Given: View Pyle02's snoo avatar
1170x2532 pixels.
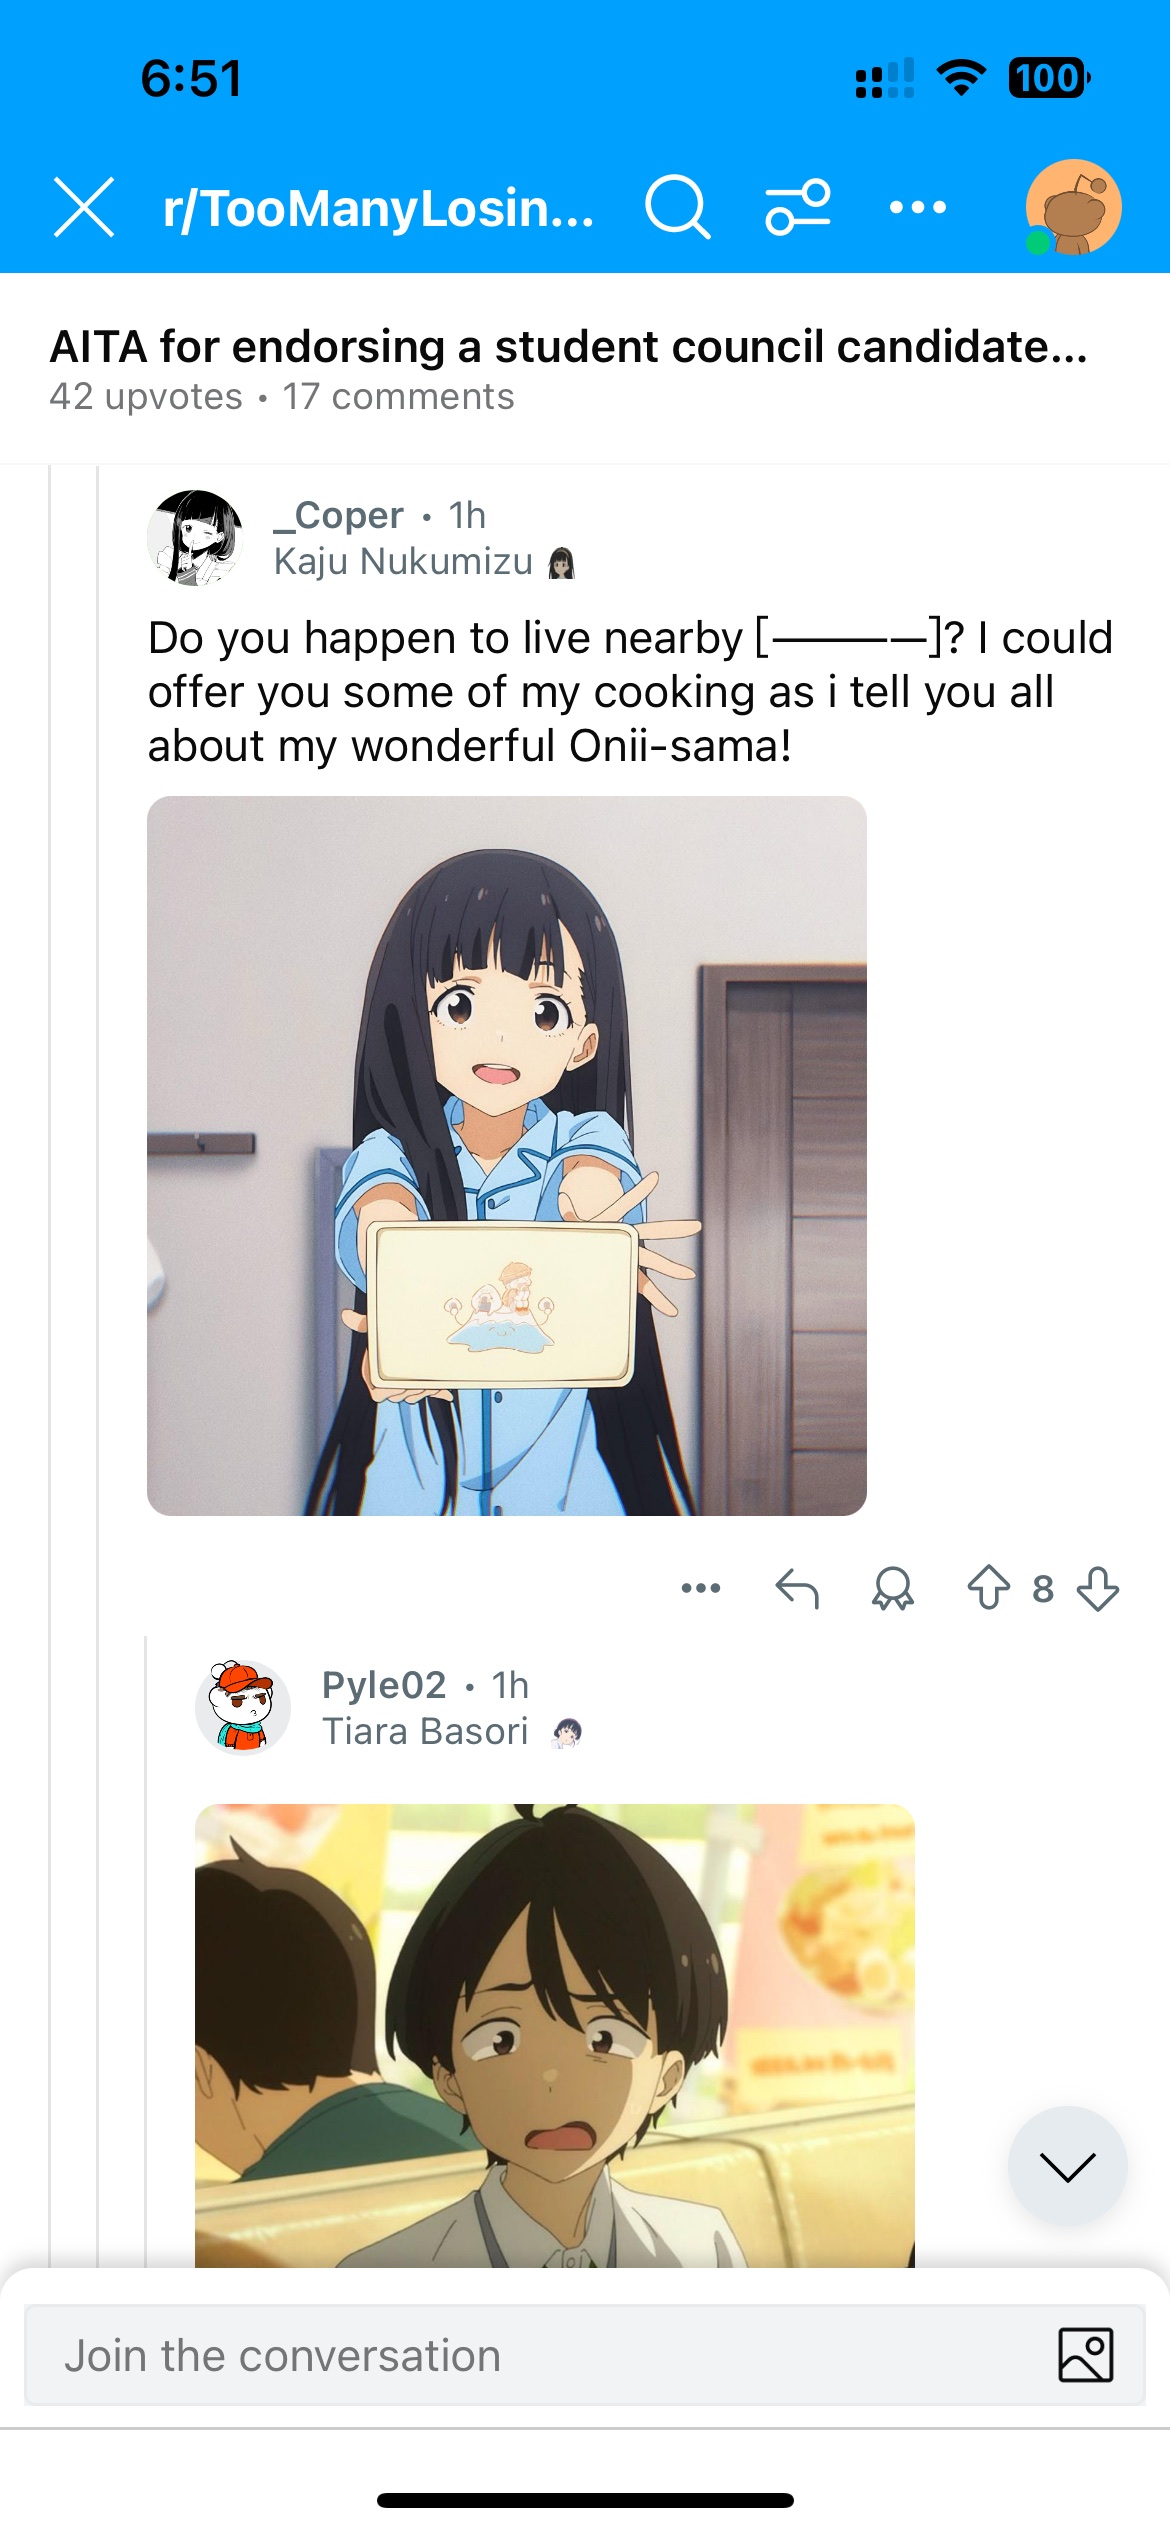Looking at the screenshot, I should pyautogui.click(x=243, y=1708).
